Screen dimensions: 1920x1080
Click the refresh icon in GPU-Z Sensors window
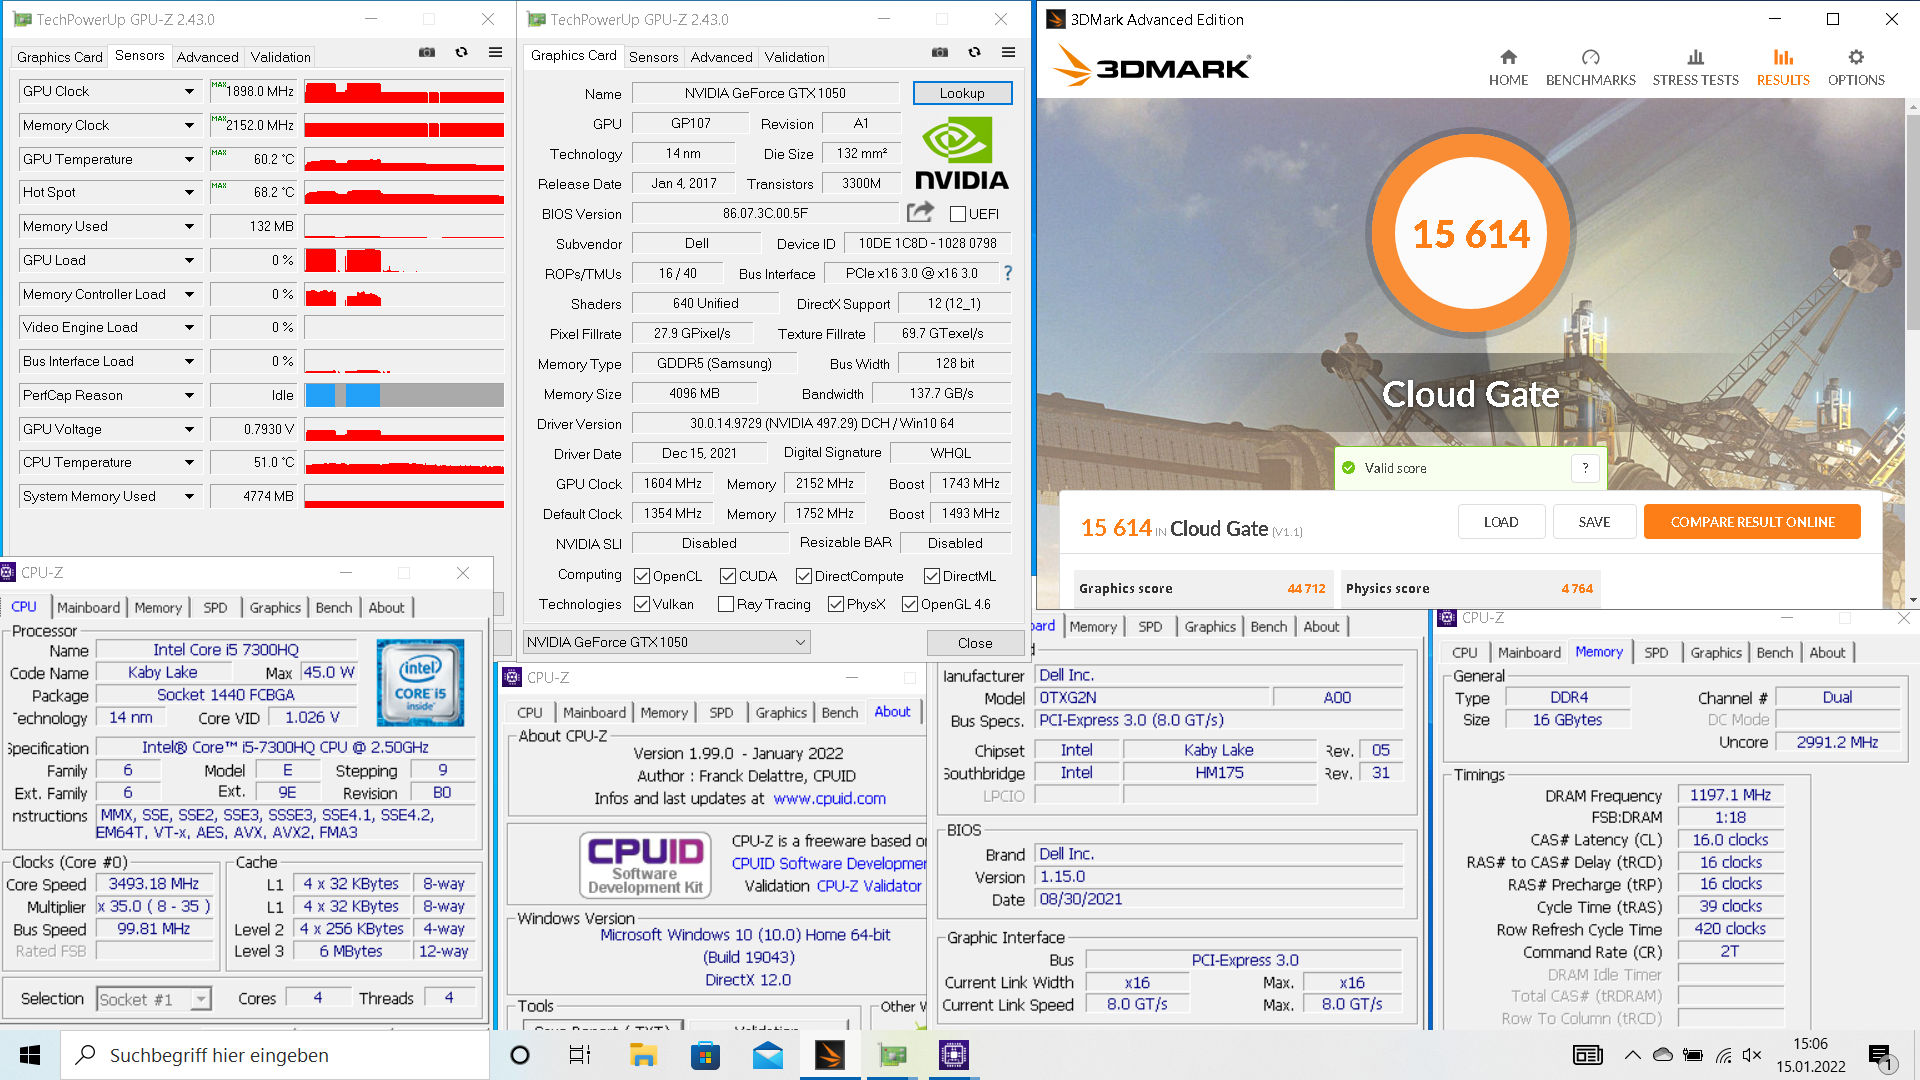tap(461, 53)
